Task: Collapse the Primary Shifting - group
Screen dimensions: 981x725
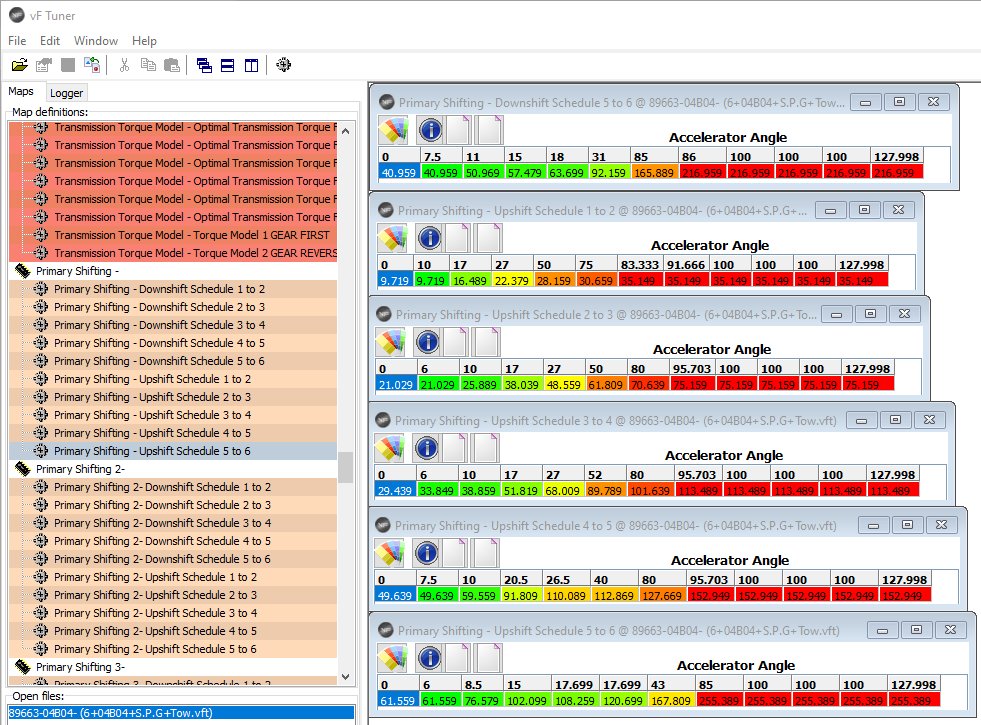Action: (x=23, y=271)
